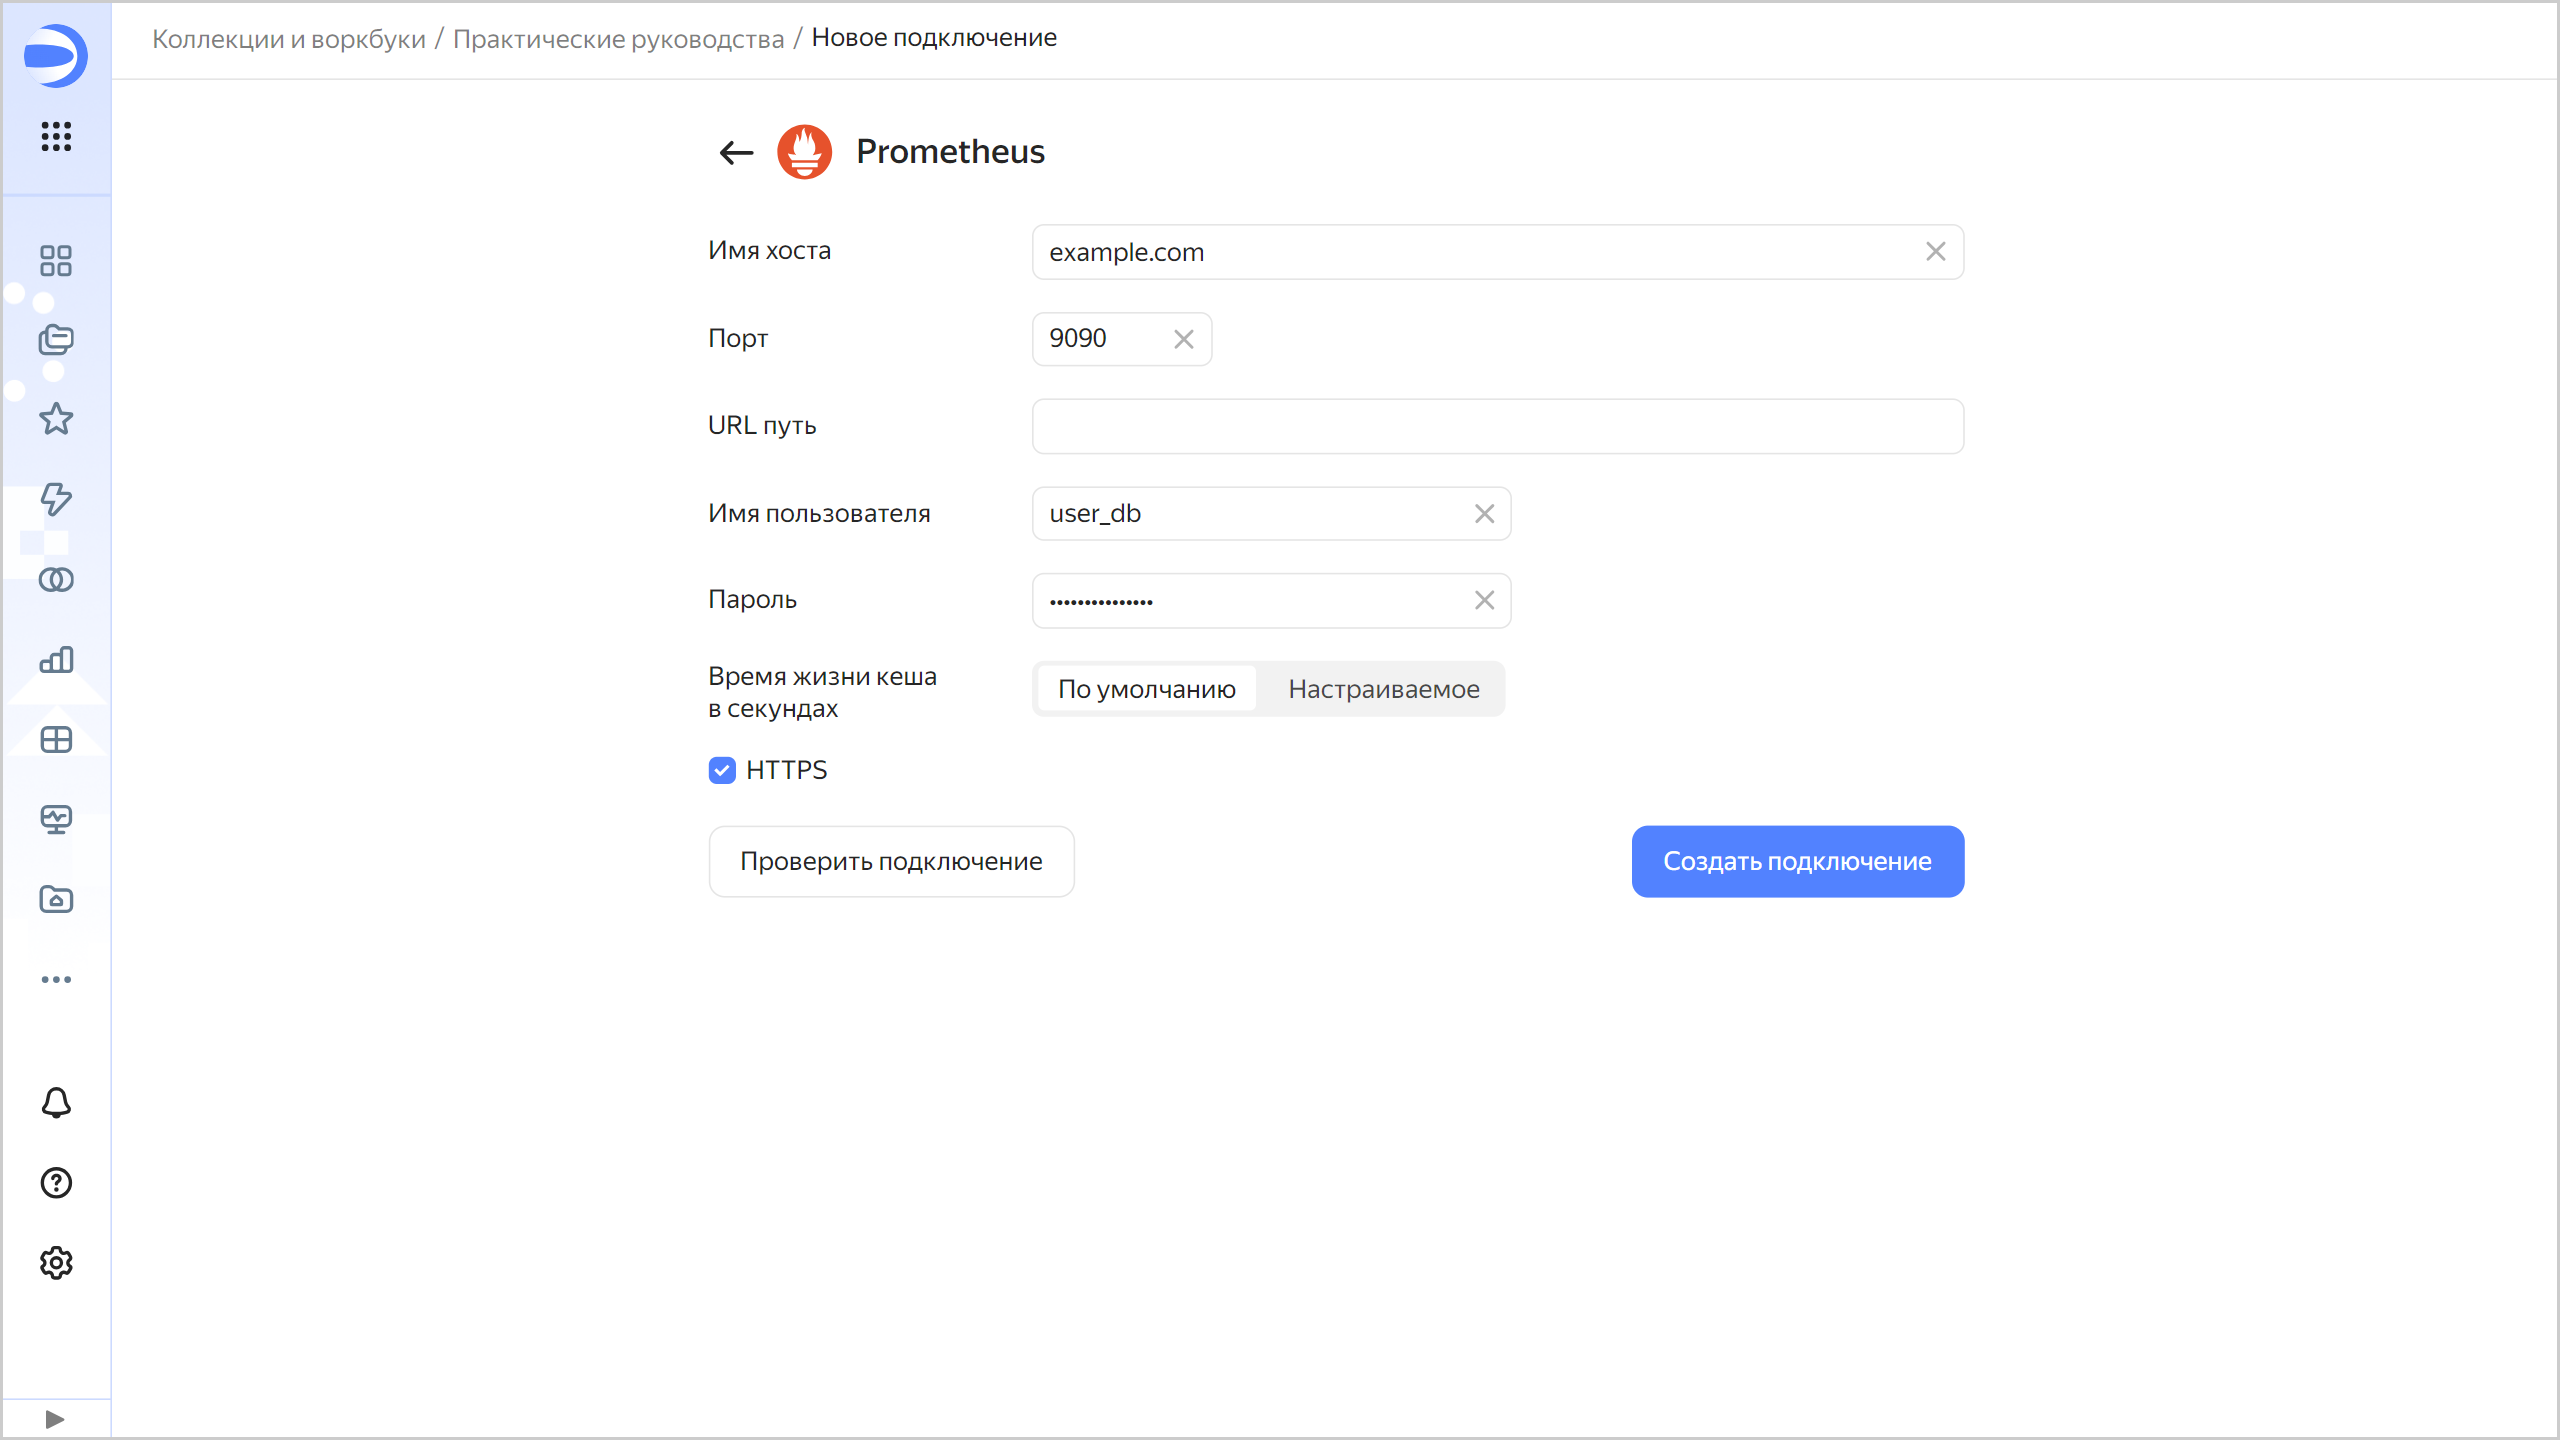Uncheck the HTTPS checkbox
Viewport: 2560px width, 1440px height.
(x=722, y=770)
